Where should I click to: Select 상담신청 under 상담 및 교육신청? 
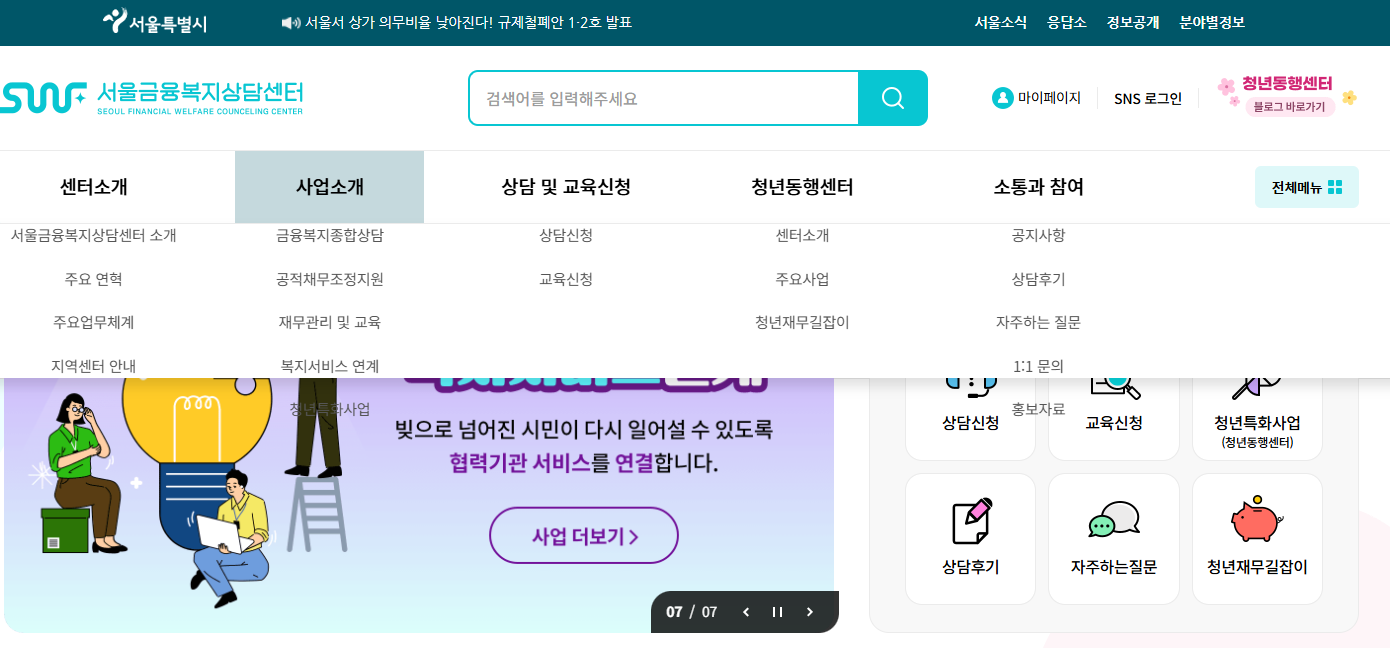566,235
